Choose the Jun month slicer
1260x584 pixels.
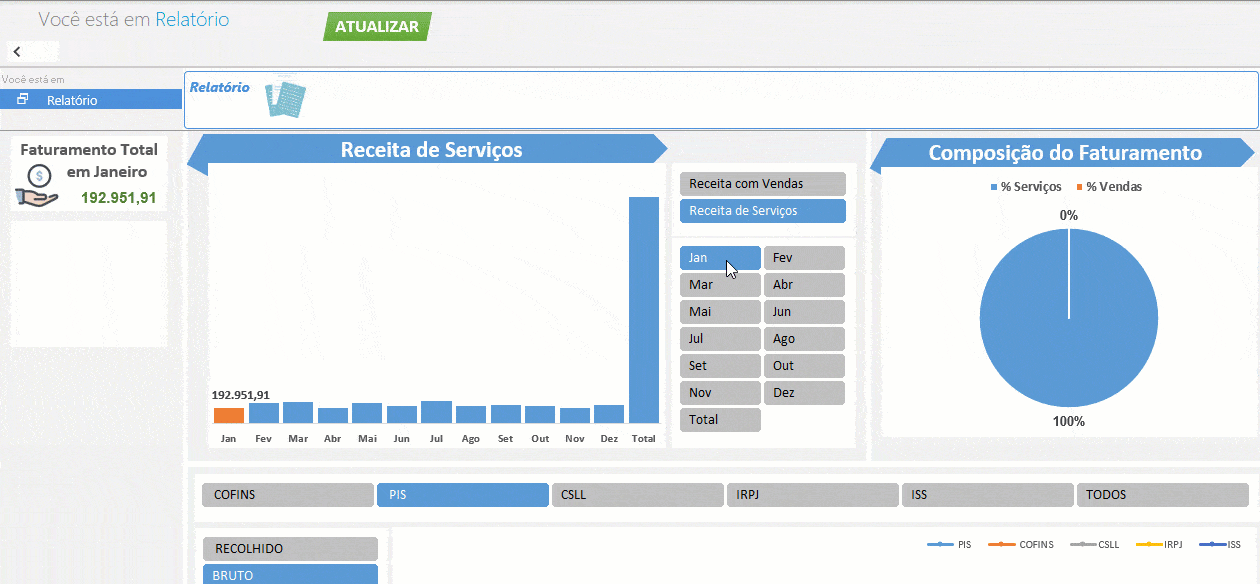click(x=804, y=312)
